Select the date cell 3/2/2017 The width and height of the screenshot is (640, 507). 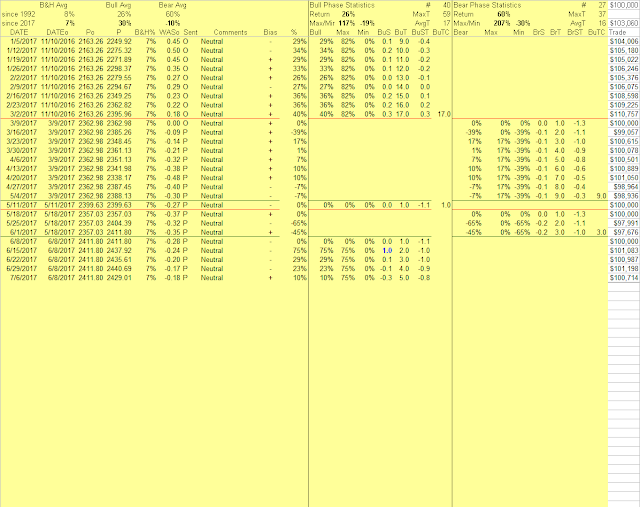tap(24, 114)
